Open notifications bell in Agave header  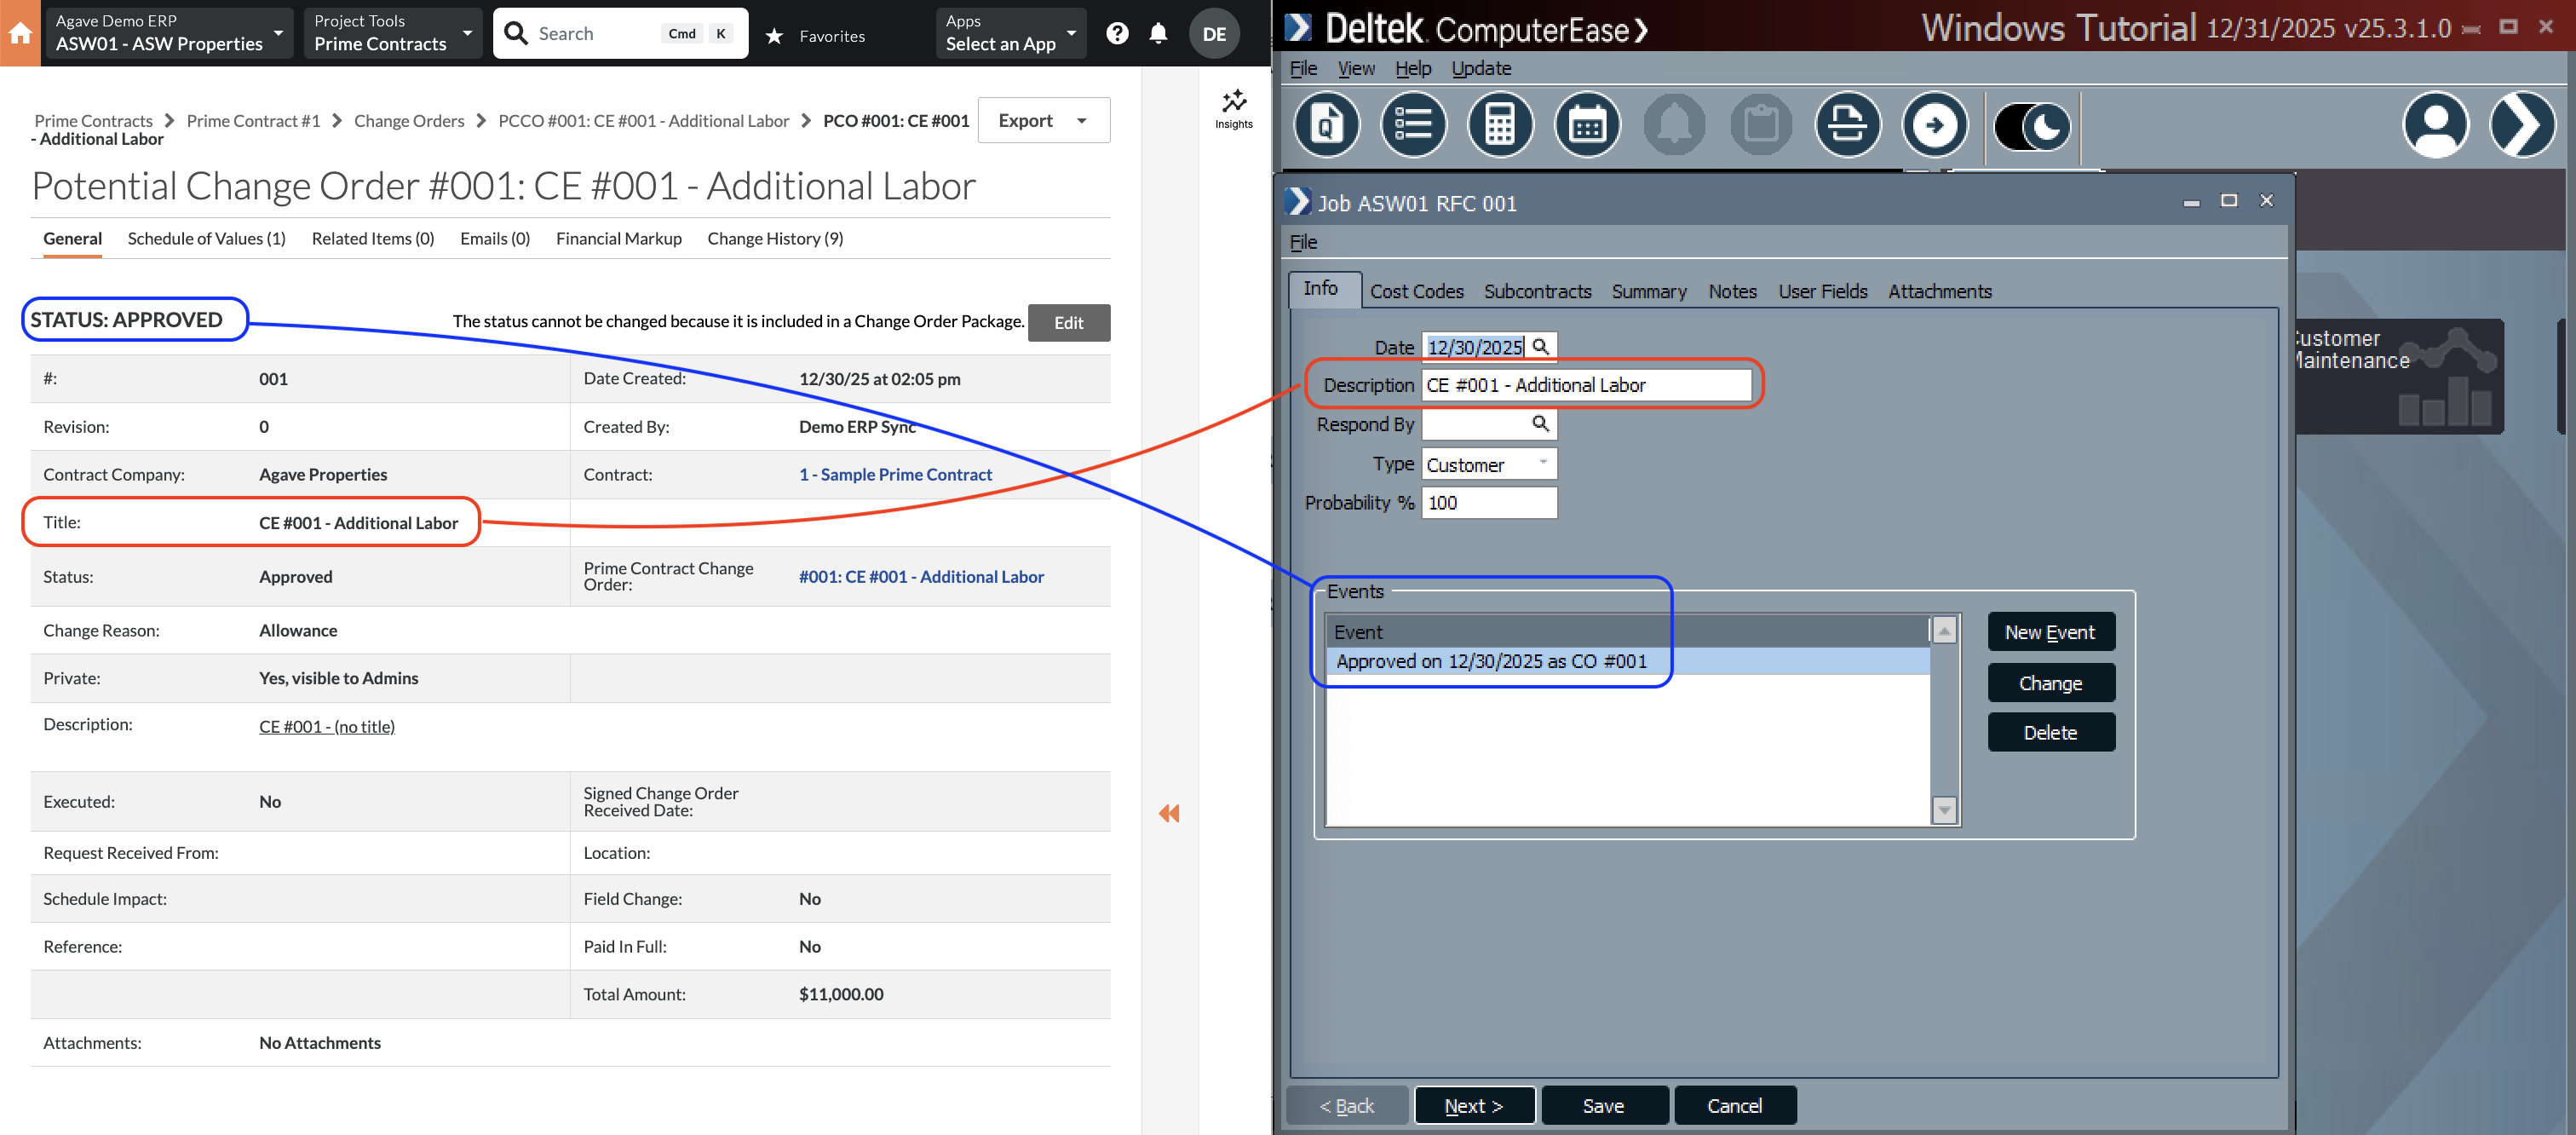(x=1159, y=33)
